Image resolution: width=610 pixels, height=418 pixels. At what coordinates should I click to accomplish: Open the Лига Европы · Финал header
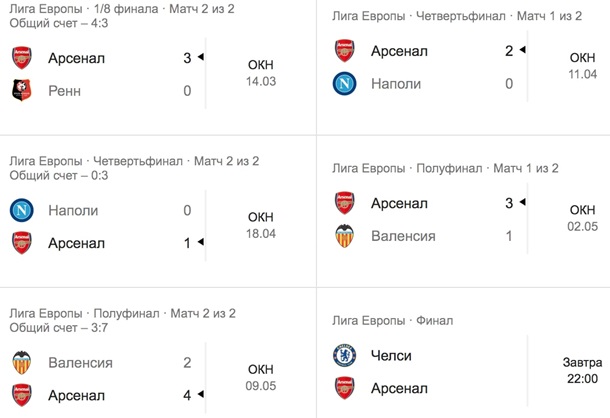pyautogui.click(x=393, y=321)
